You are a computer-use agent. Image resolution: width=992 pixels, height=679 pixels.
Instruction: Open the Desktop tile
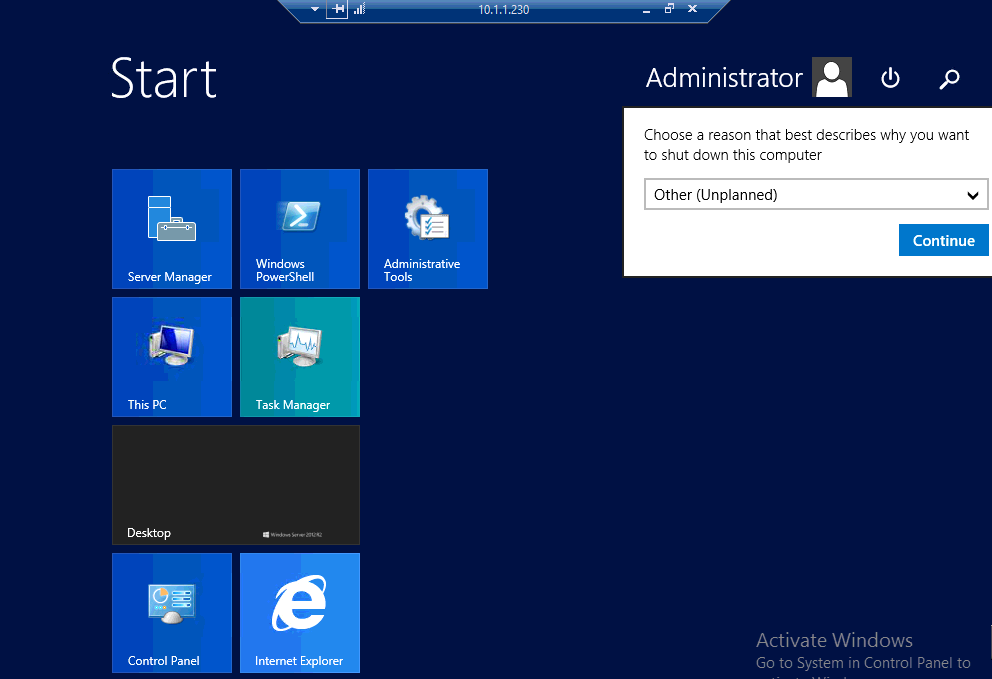236,485
